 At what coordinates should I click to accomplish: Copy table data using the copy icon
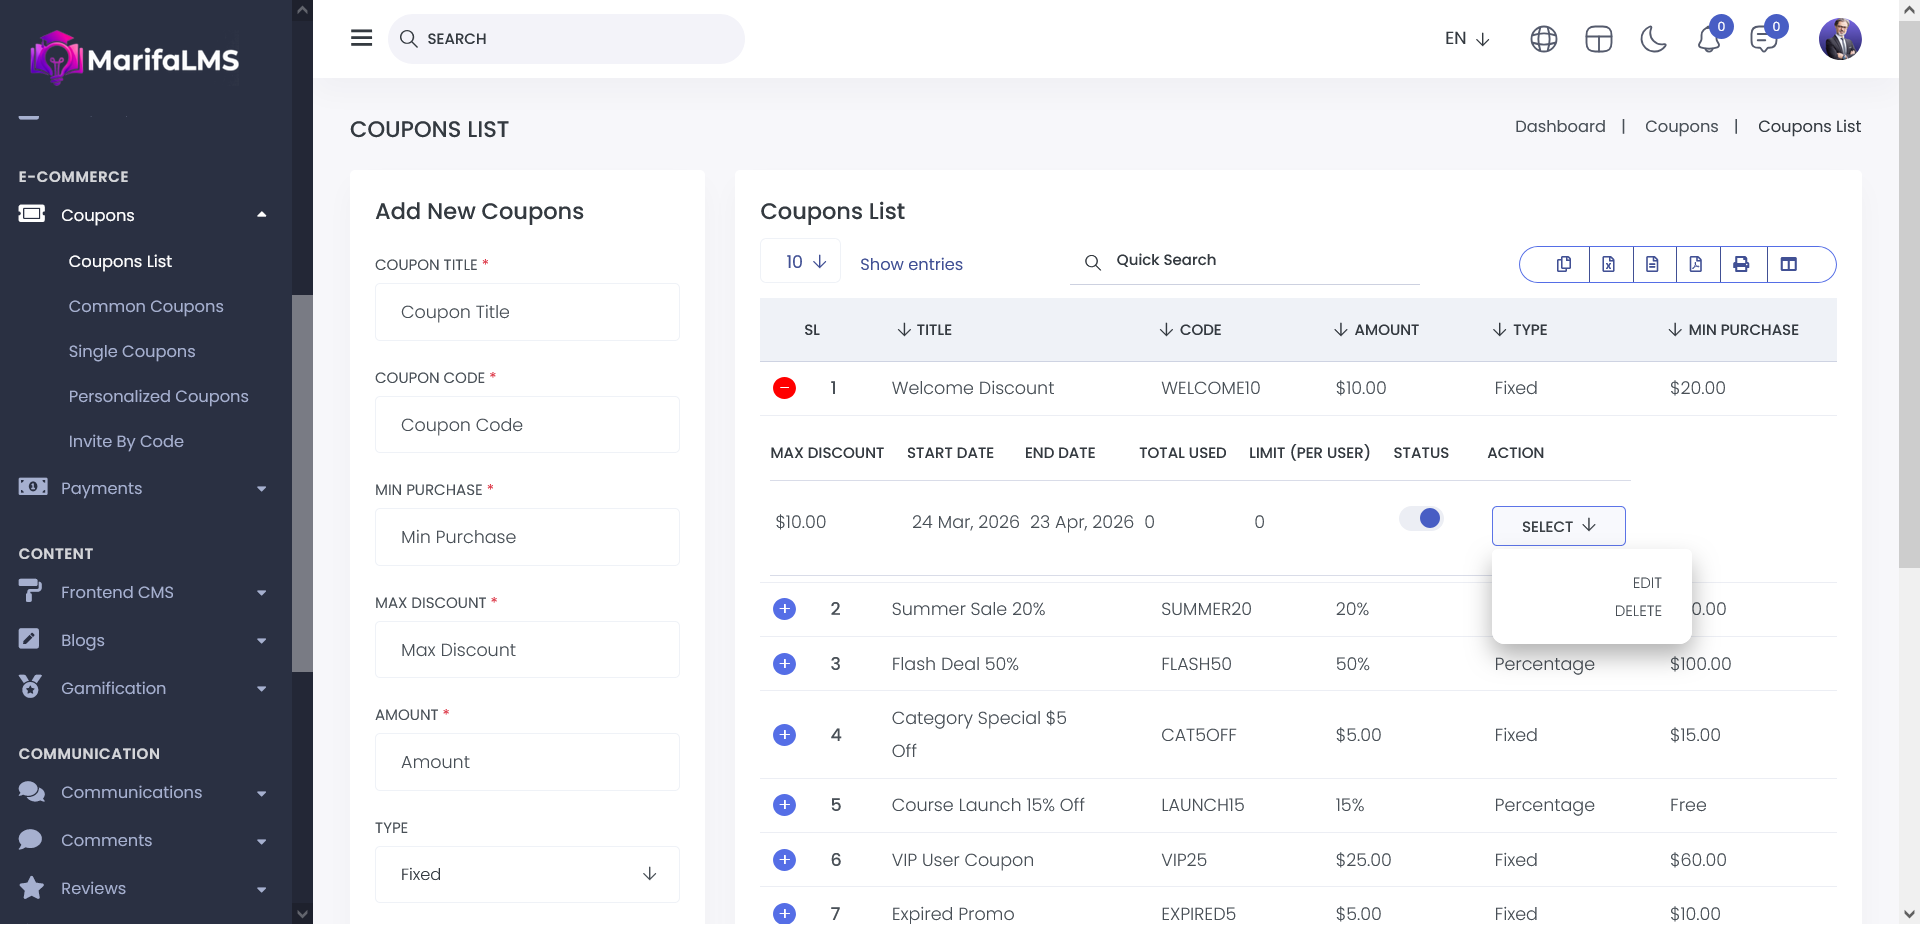pos(1564,264)
